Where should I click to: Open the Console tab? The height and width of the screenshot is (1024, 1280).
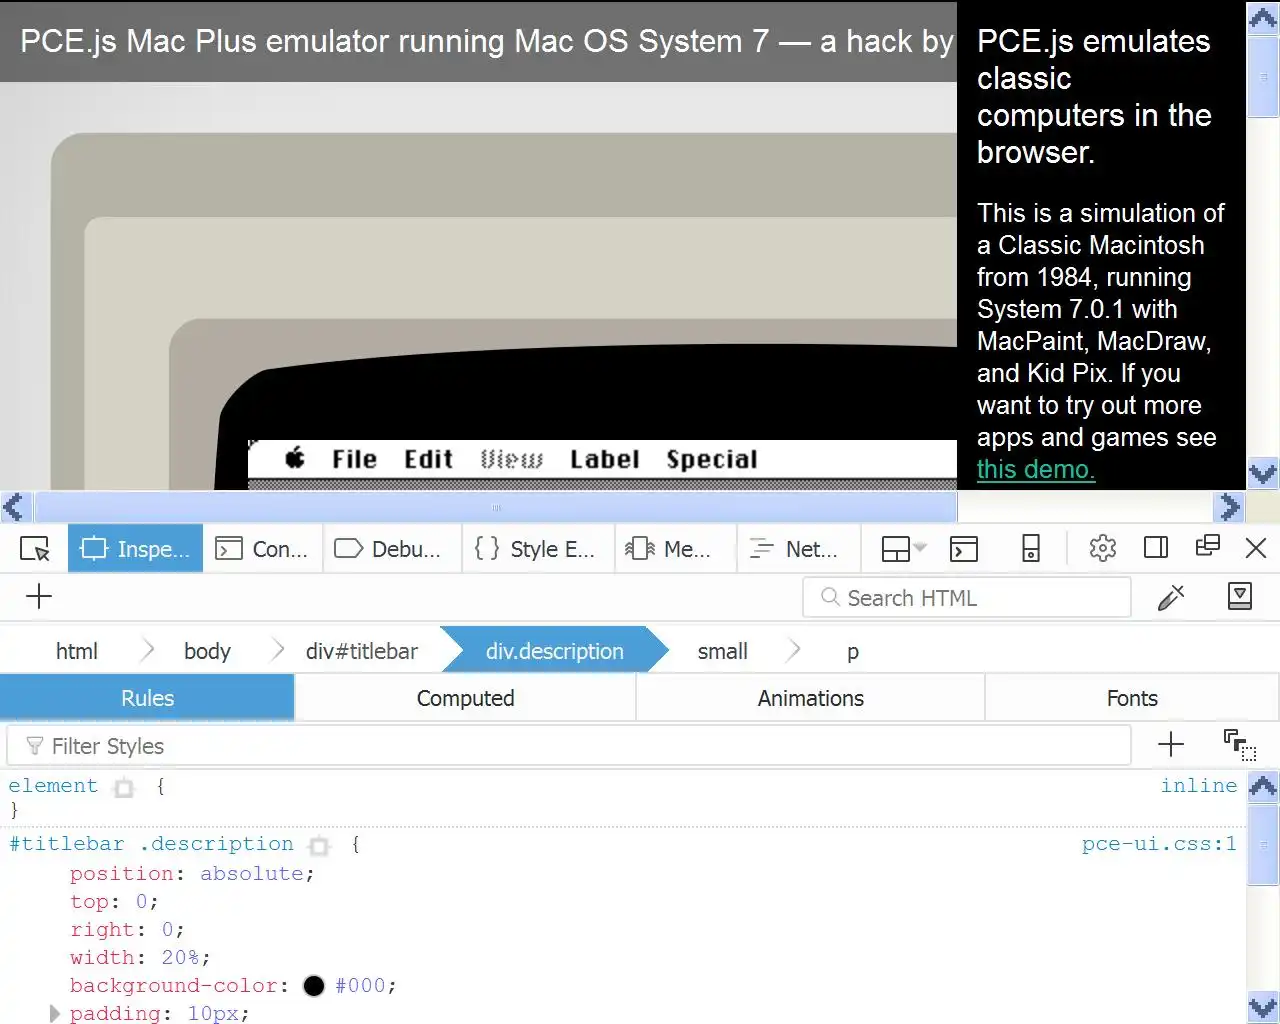(x=262, y=549)
